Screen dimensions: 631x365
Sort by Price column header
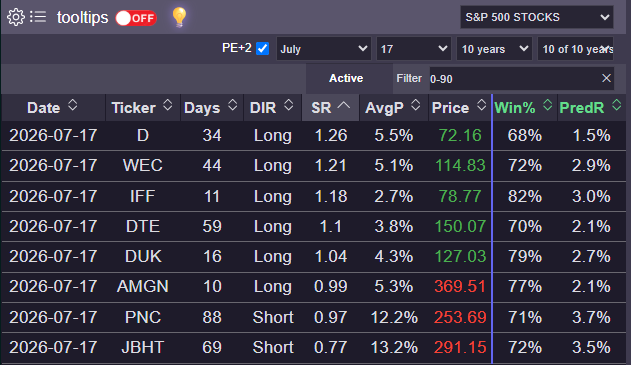click(x=459, y=107)
